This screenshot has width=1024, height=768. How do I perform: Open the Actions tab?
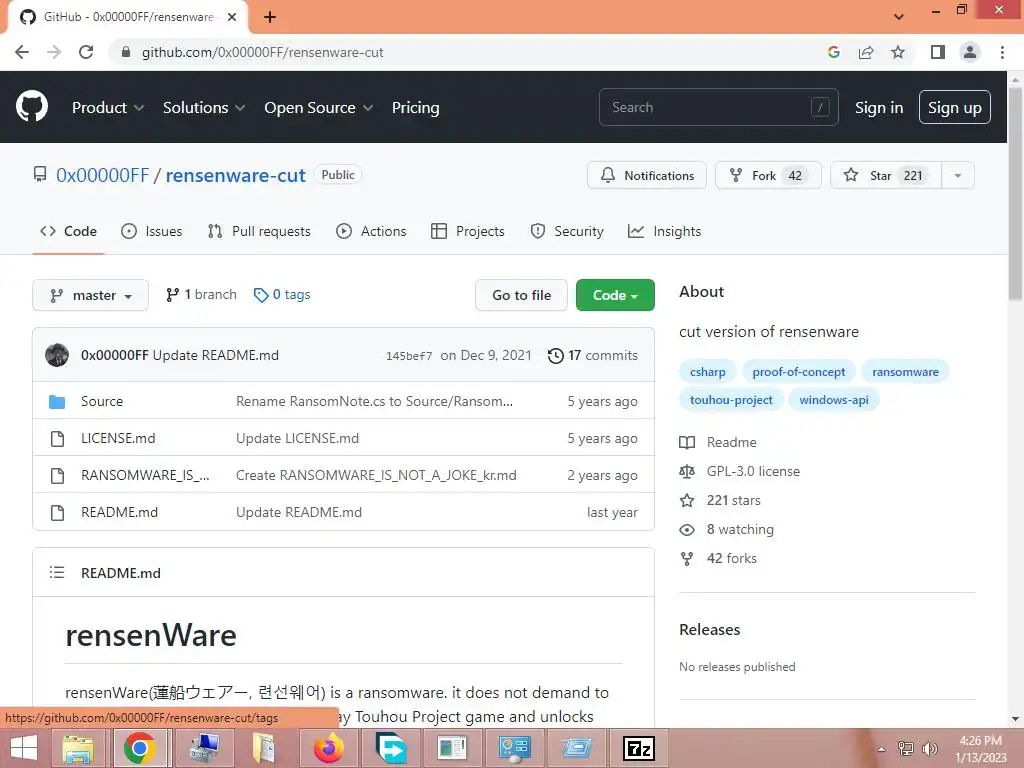371,231
